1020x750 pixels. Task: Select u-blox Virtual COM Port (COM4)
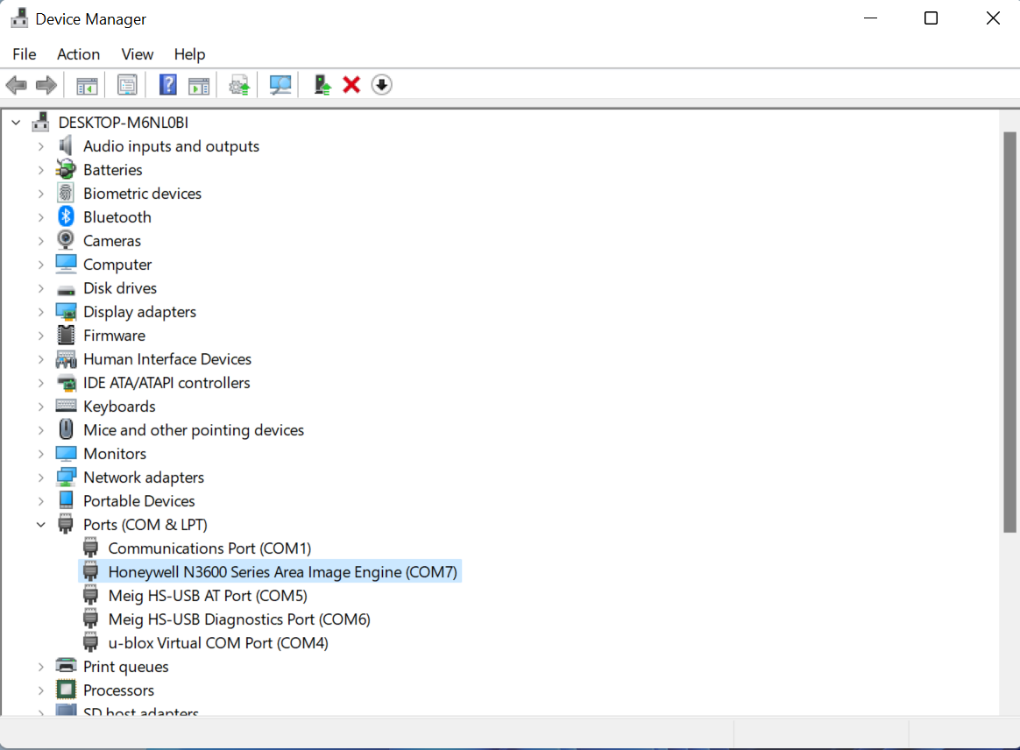[218, 643]
